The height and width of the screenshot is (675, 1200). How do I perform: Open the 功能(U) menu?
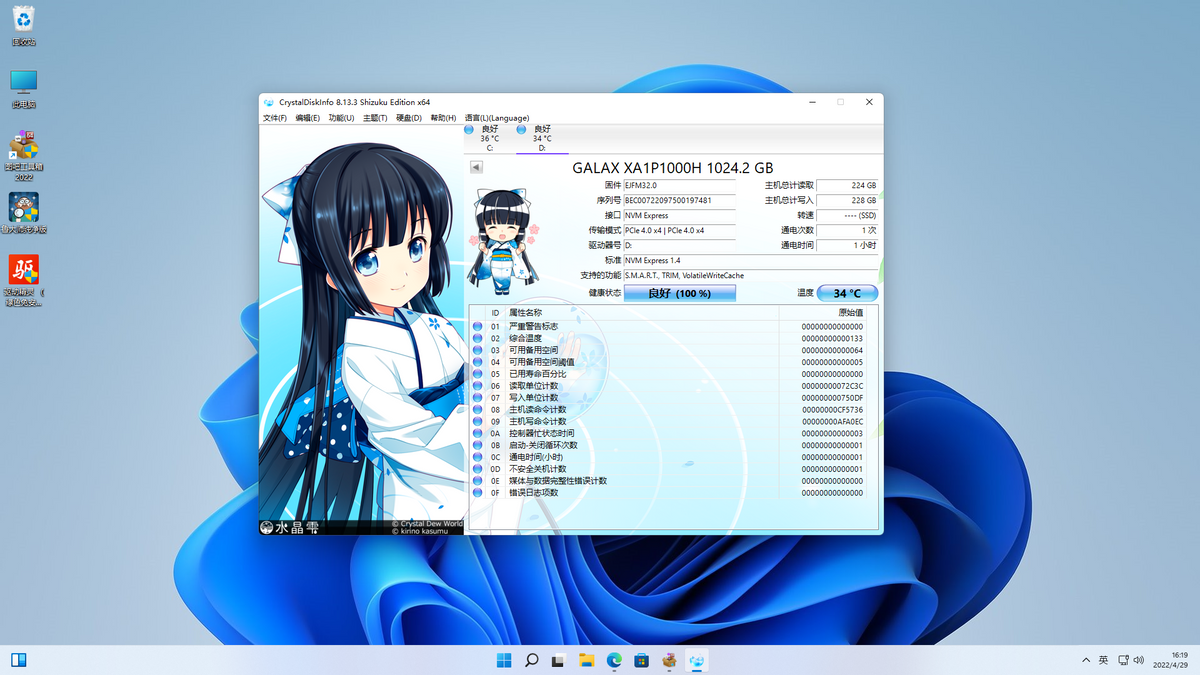click(x=341, y=118)
